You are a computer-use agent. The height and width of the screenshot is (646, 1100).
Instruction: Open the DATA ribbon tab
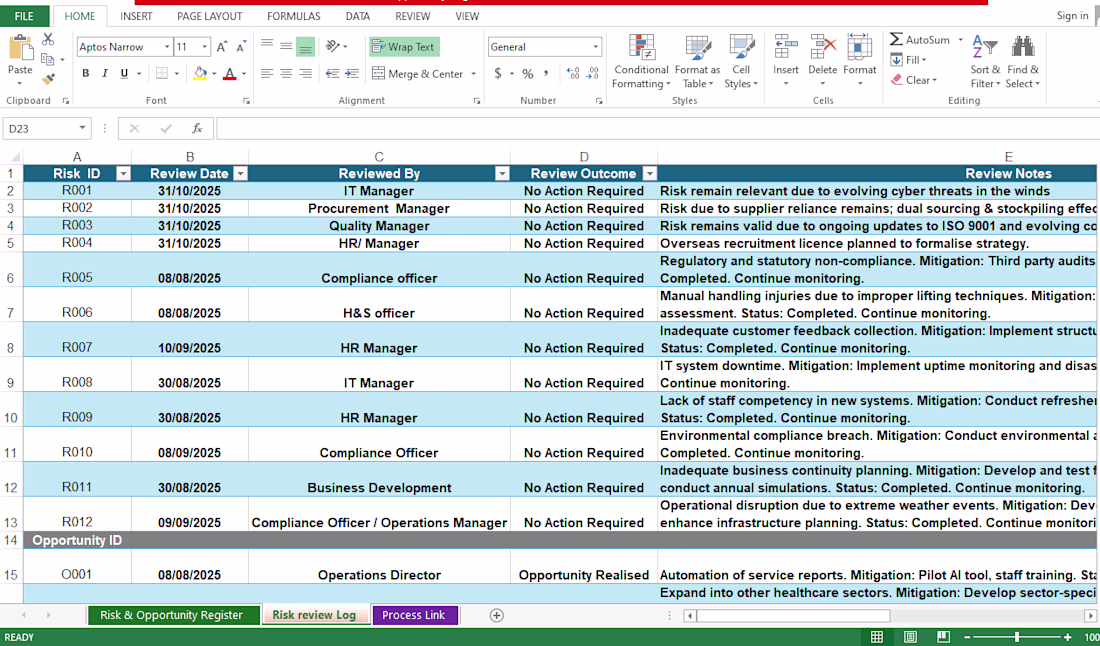[x=358, y=16]
